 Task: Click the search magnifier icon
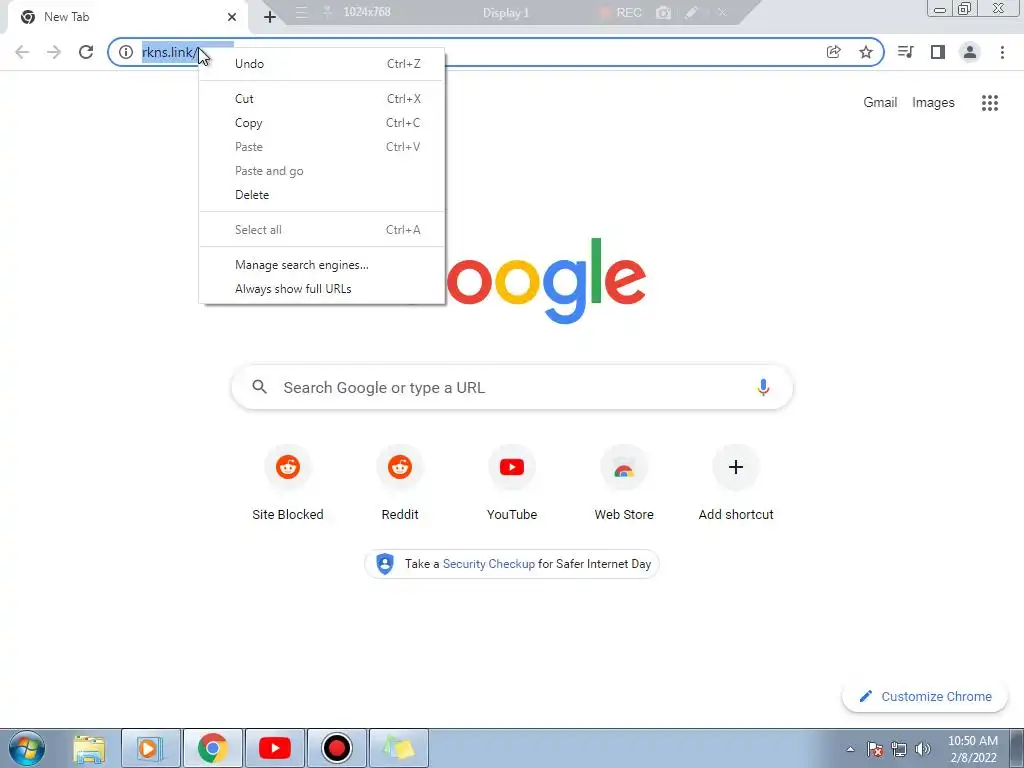coord(259,387)
